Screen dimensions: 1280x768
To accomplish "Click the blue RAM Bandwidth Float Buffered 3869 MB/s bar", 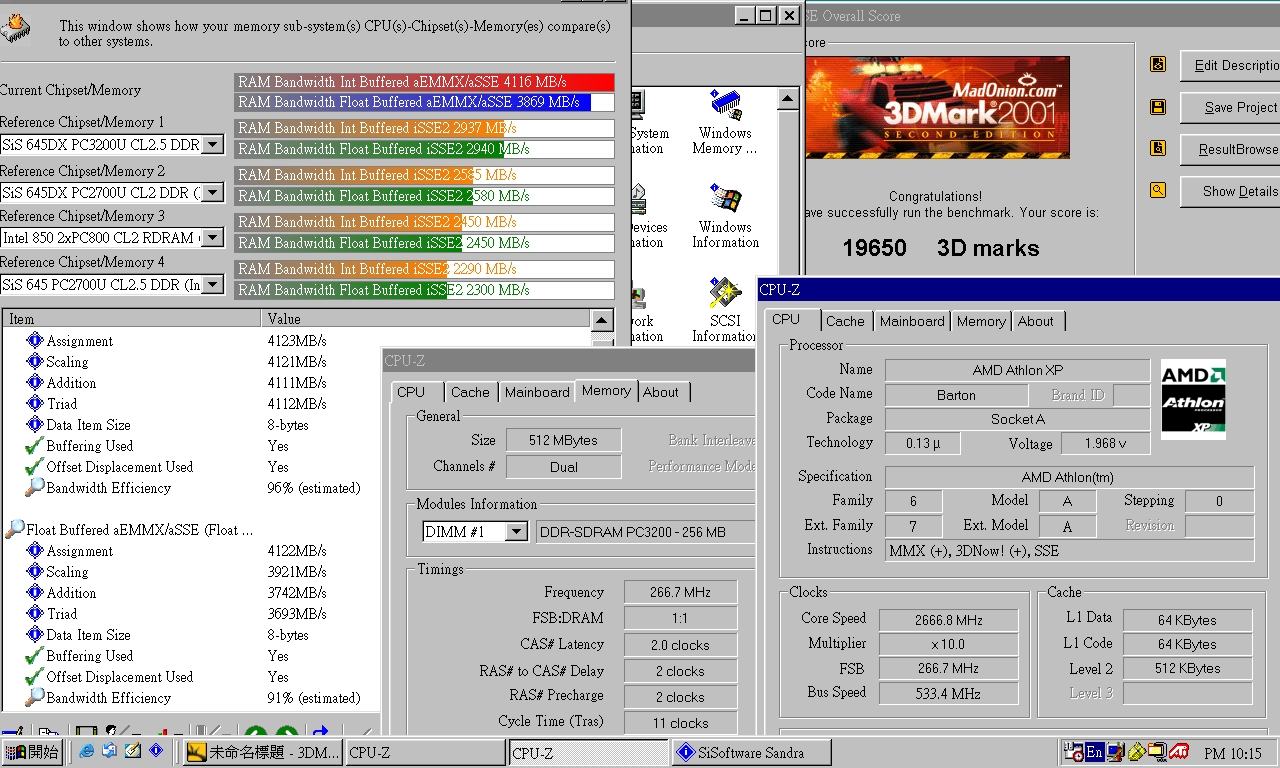I will point(413,102).
